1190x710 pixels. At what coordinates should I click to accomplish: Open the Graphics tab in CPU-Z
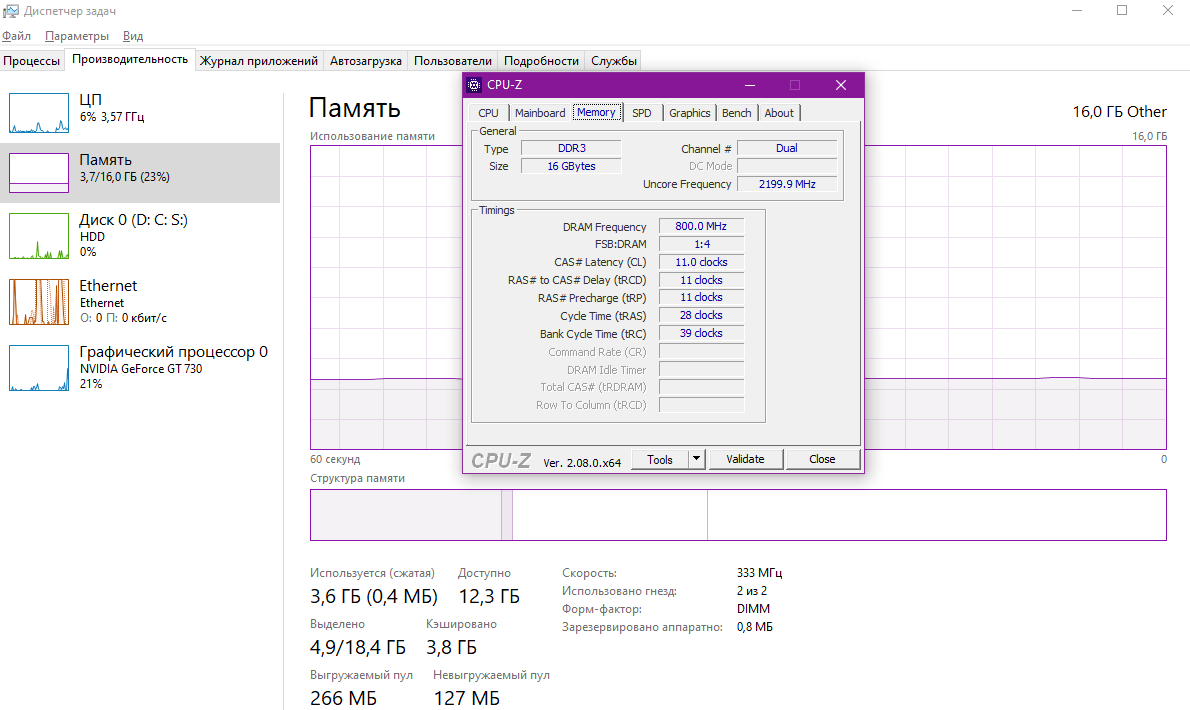pyautogui.click(x=689, y=113)
